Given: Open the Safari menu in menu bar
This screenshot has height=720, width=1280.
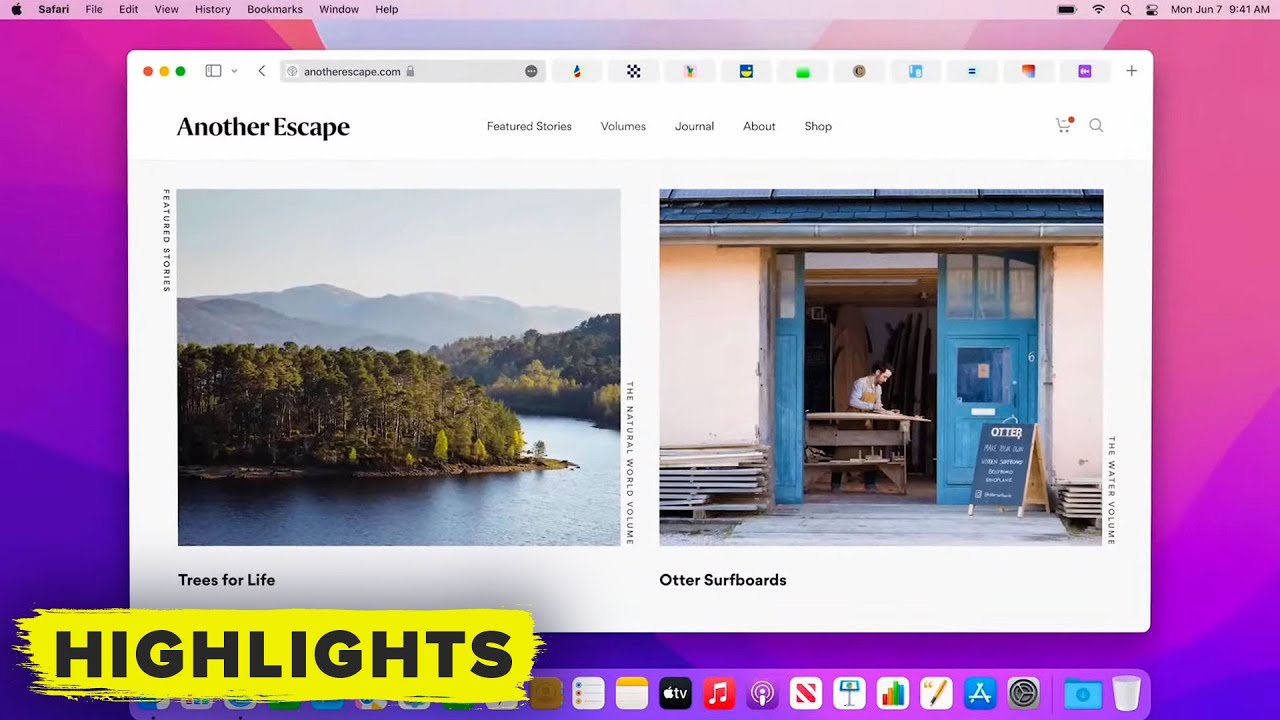Looking at the screenshot, I should (x=54, y=9).
